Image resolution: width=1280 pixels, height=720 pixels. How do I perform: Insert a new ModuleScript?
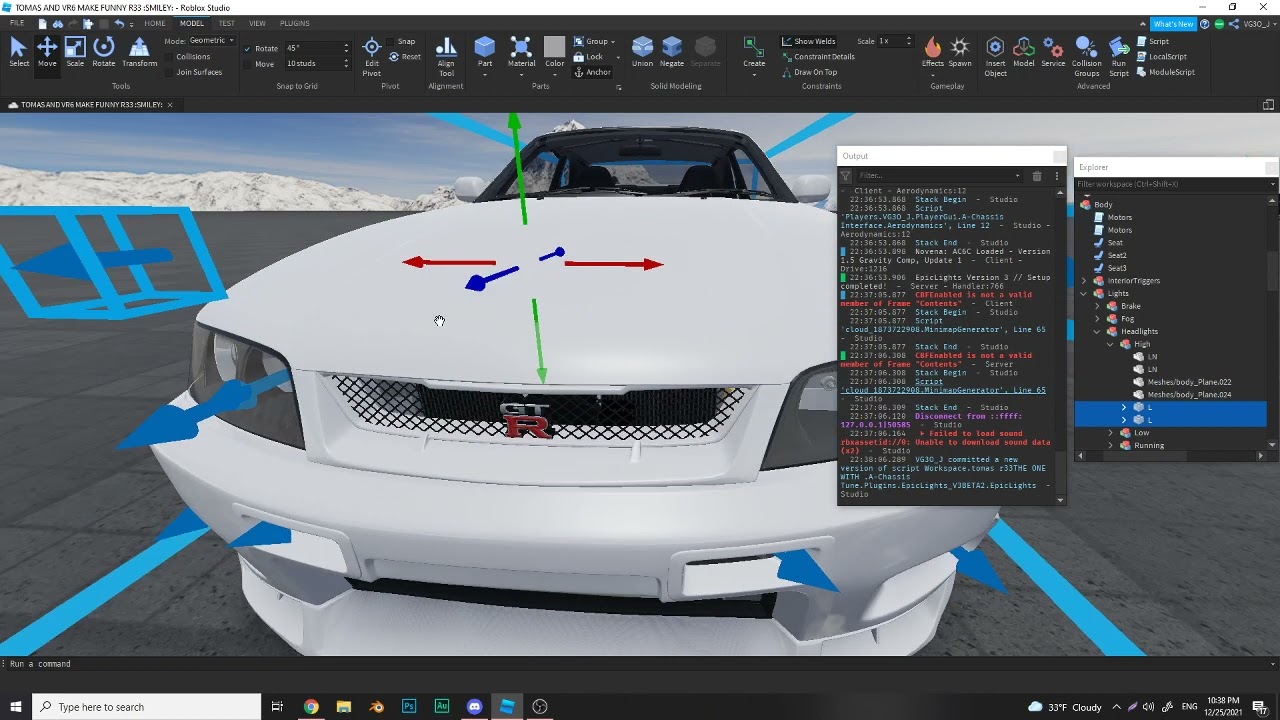(x=1166, y=72)
